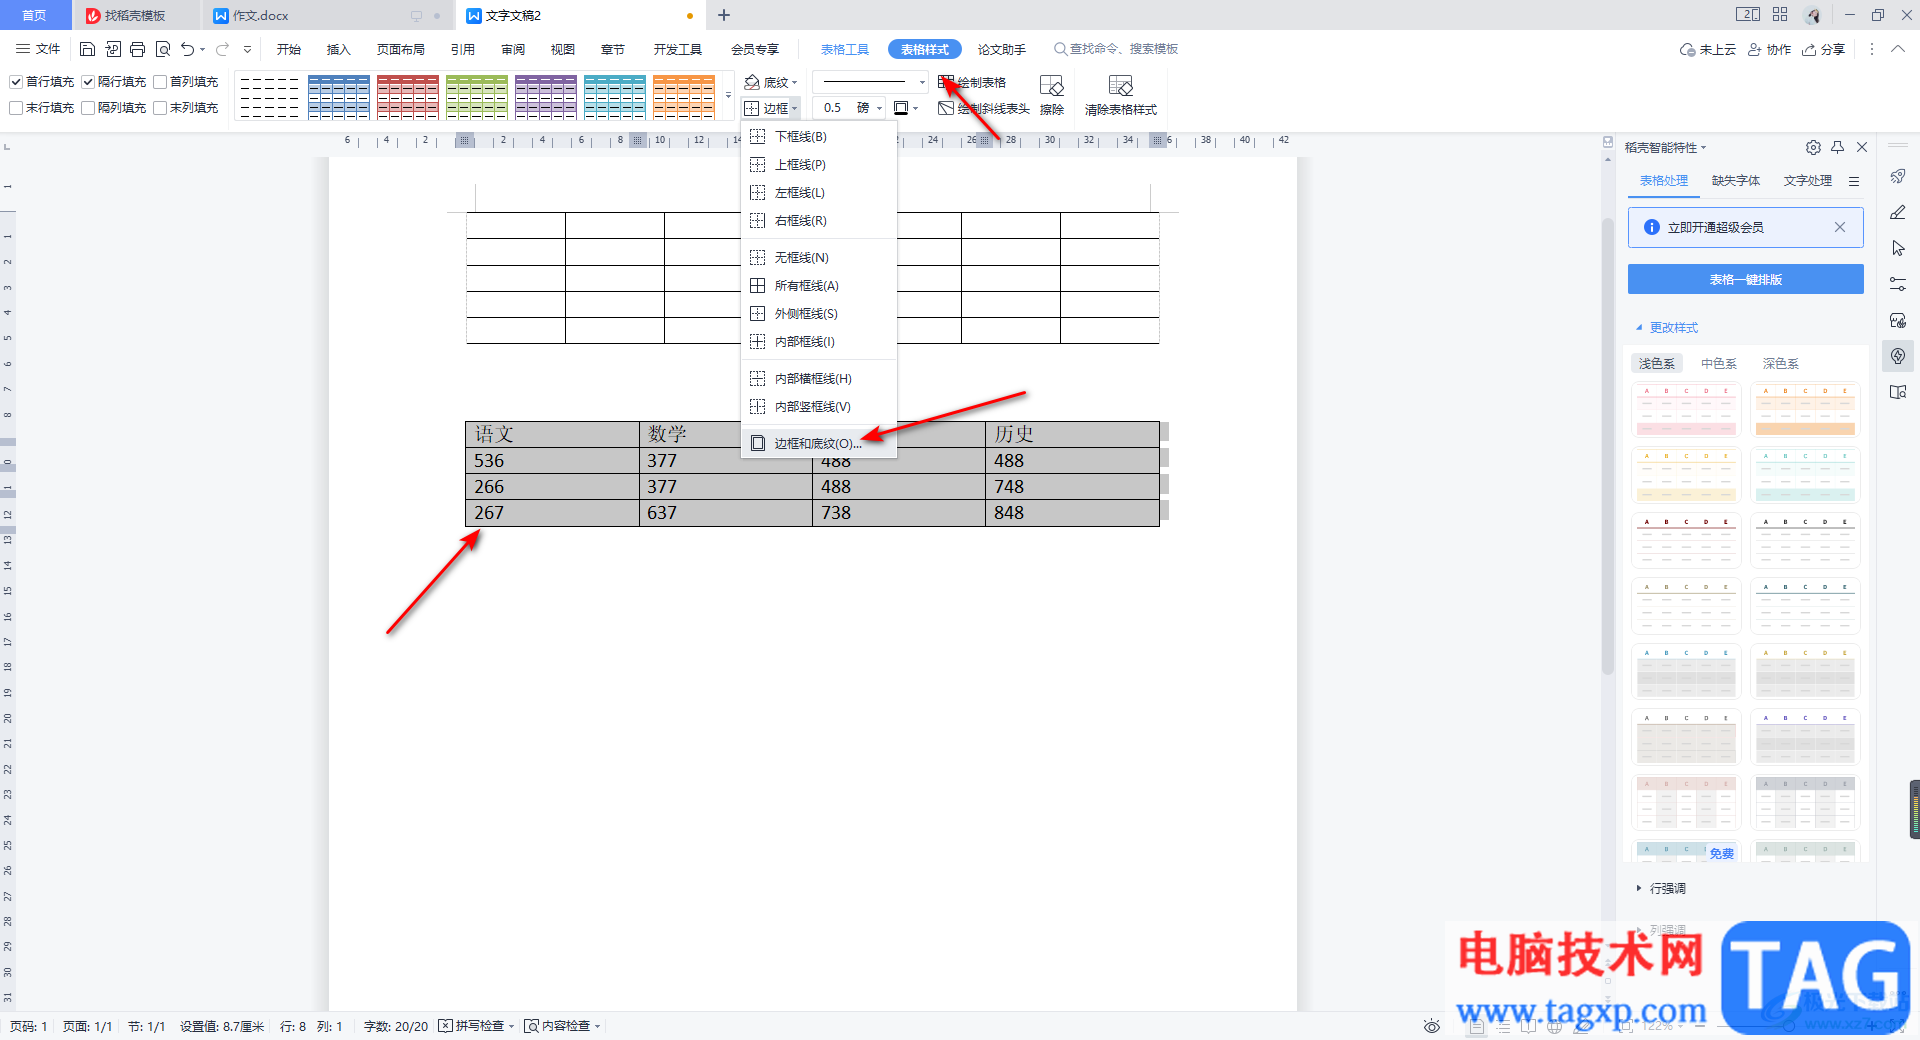Click the sliders settings icon in right sidebar
This screenshot has width=1920, height=1040.
1898,284
